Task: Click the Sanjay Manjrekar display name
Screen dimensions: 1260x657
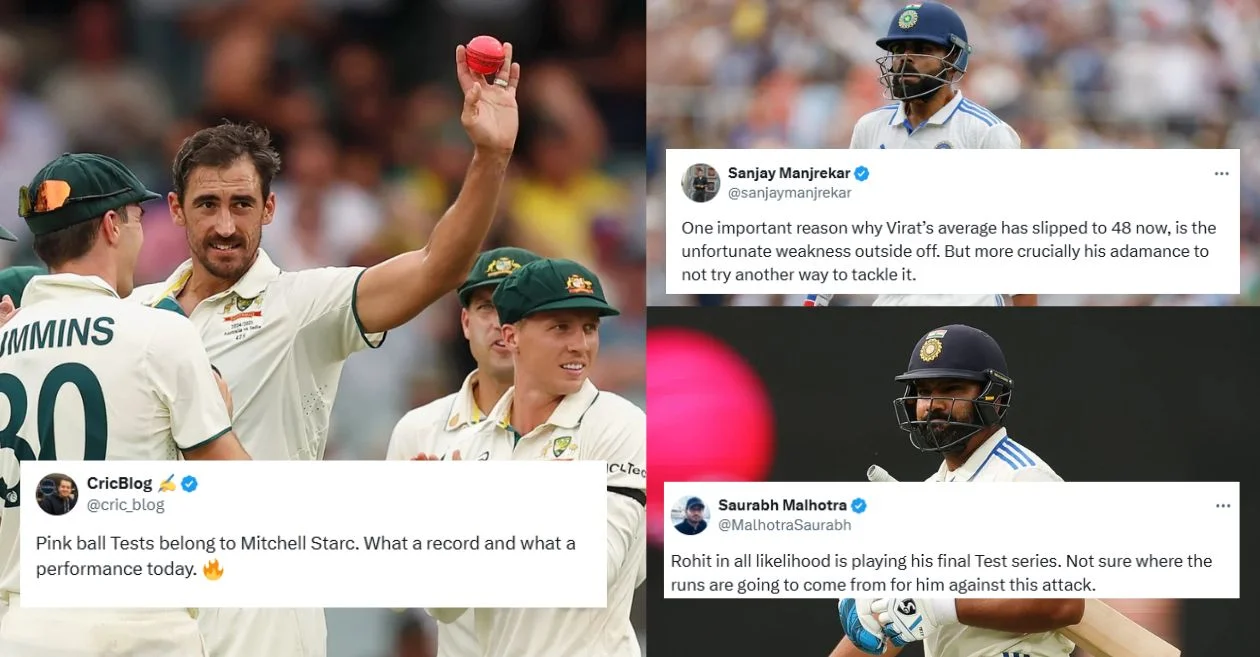Action: click(x=789, y=173)
